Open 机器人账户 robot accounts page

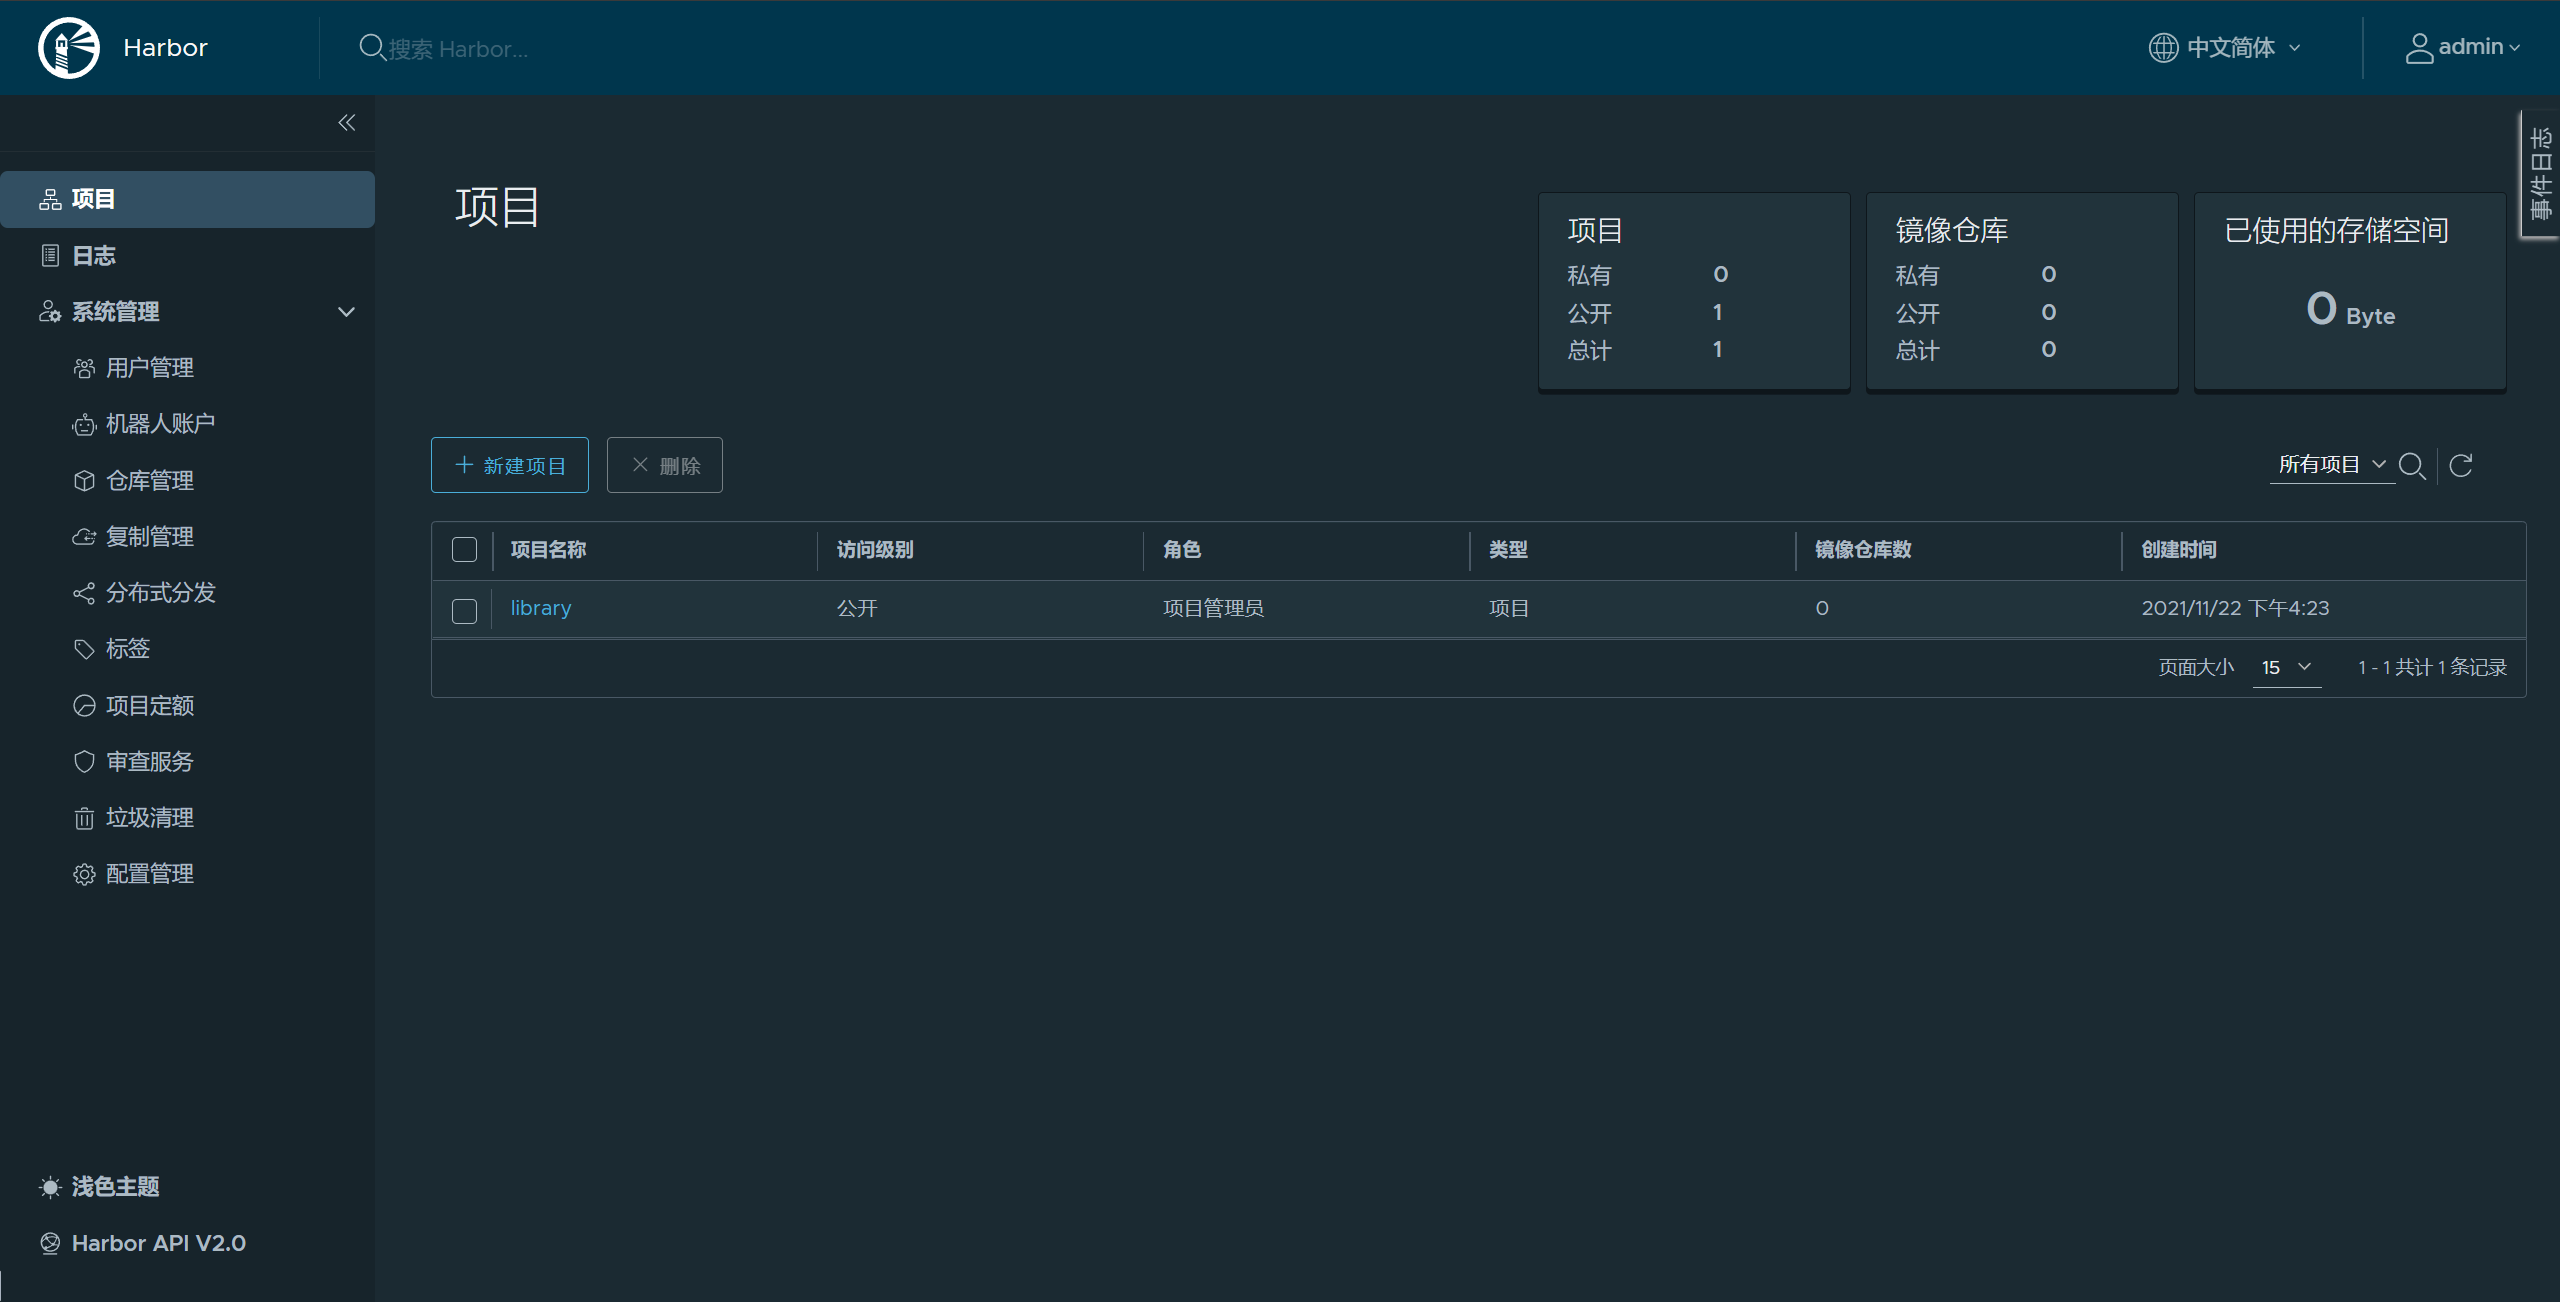tap(160, 424)
